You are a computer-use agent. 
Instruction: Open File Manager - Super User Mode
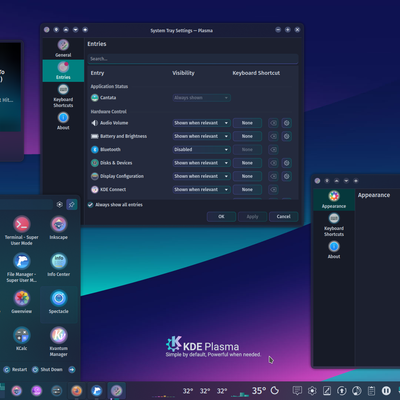[x=22, y=268]
